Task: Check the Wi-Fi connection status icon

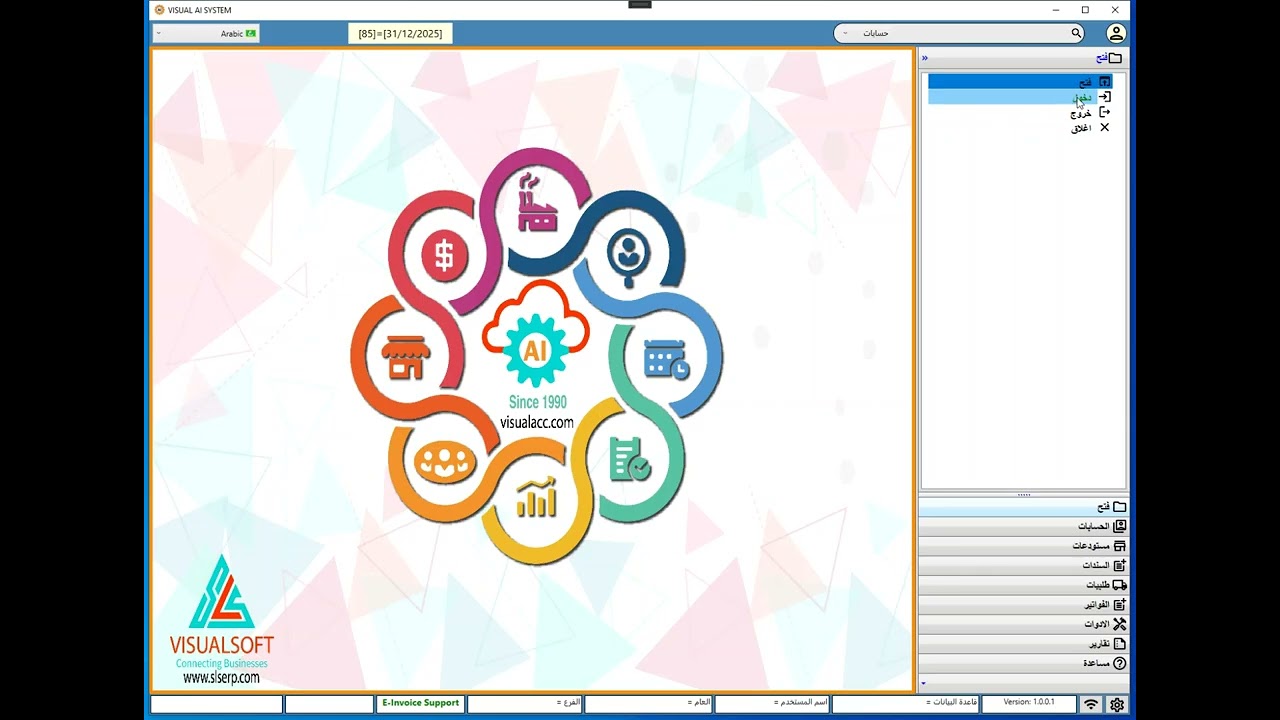Action: tap(1091, 705)
